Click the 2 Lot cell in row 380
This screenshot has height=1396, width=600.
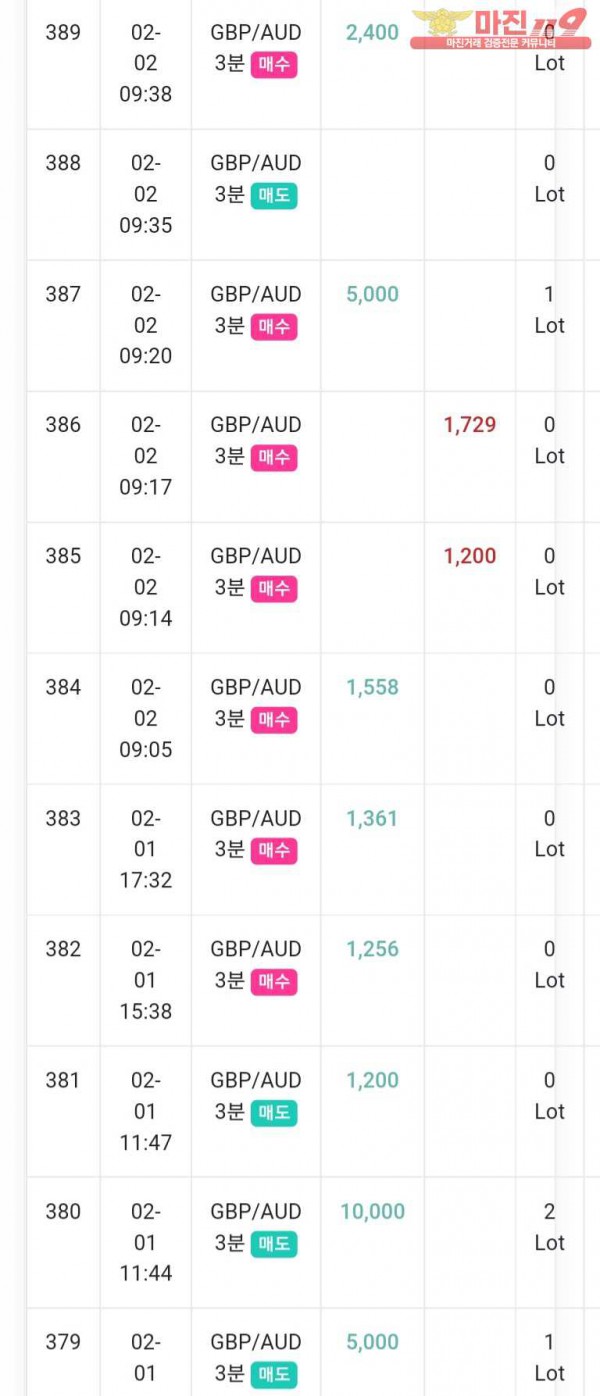[549, 1227]
